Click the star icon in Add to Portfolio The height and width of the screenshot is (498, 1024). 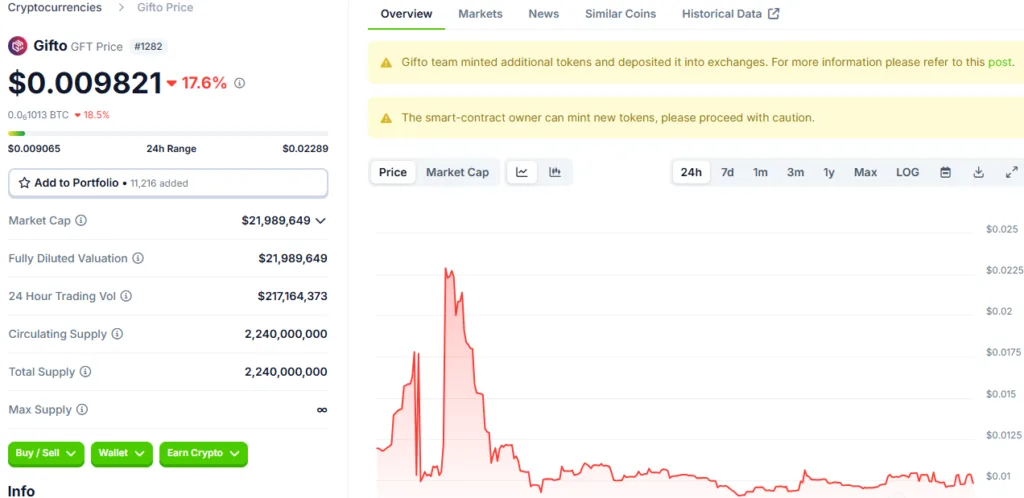(24, 183)
